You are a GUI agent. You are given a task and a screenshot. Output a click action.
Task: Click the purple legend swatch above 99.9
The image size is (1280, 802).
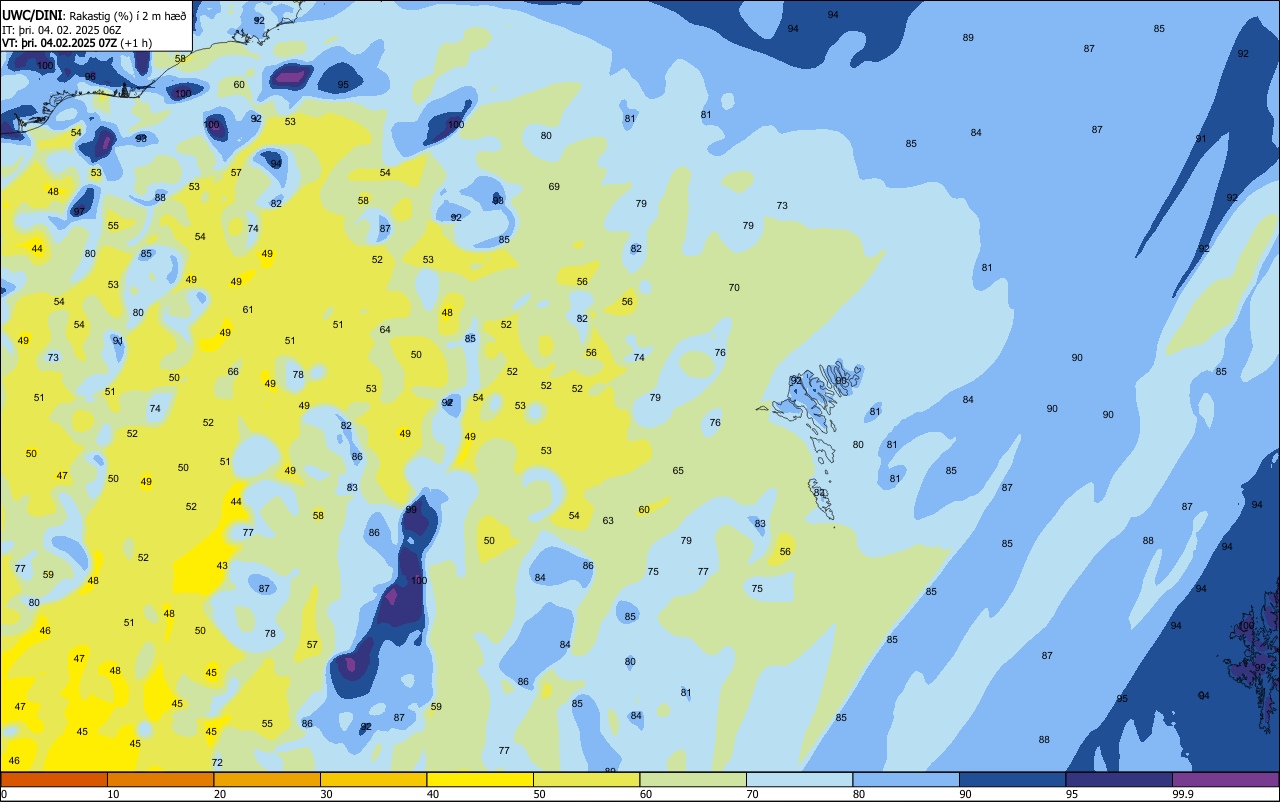(1225, 779)
